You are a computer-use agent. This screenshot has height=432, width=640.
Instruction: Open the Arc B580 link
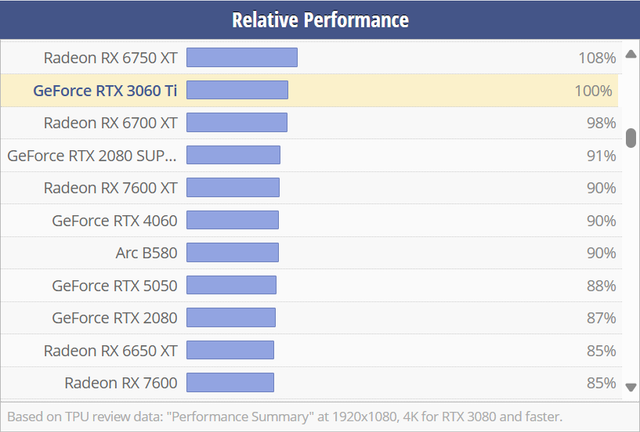(146, 252)
